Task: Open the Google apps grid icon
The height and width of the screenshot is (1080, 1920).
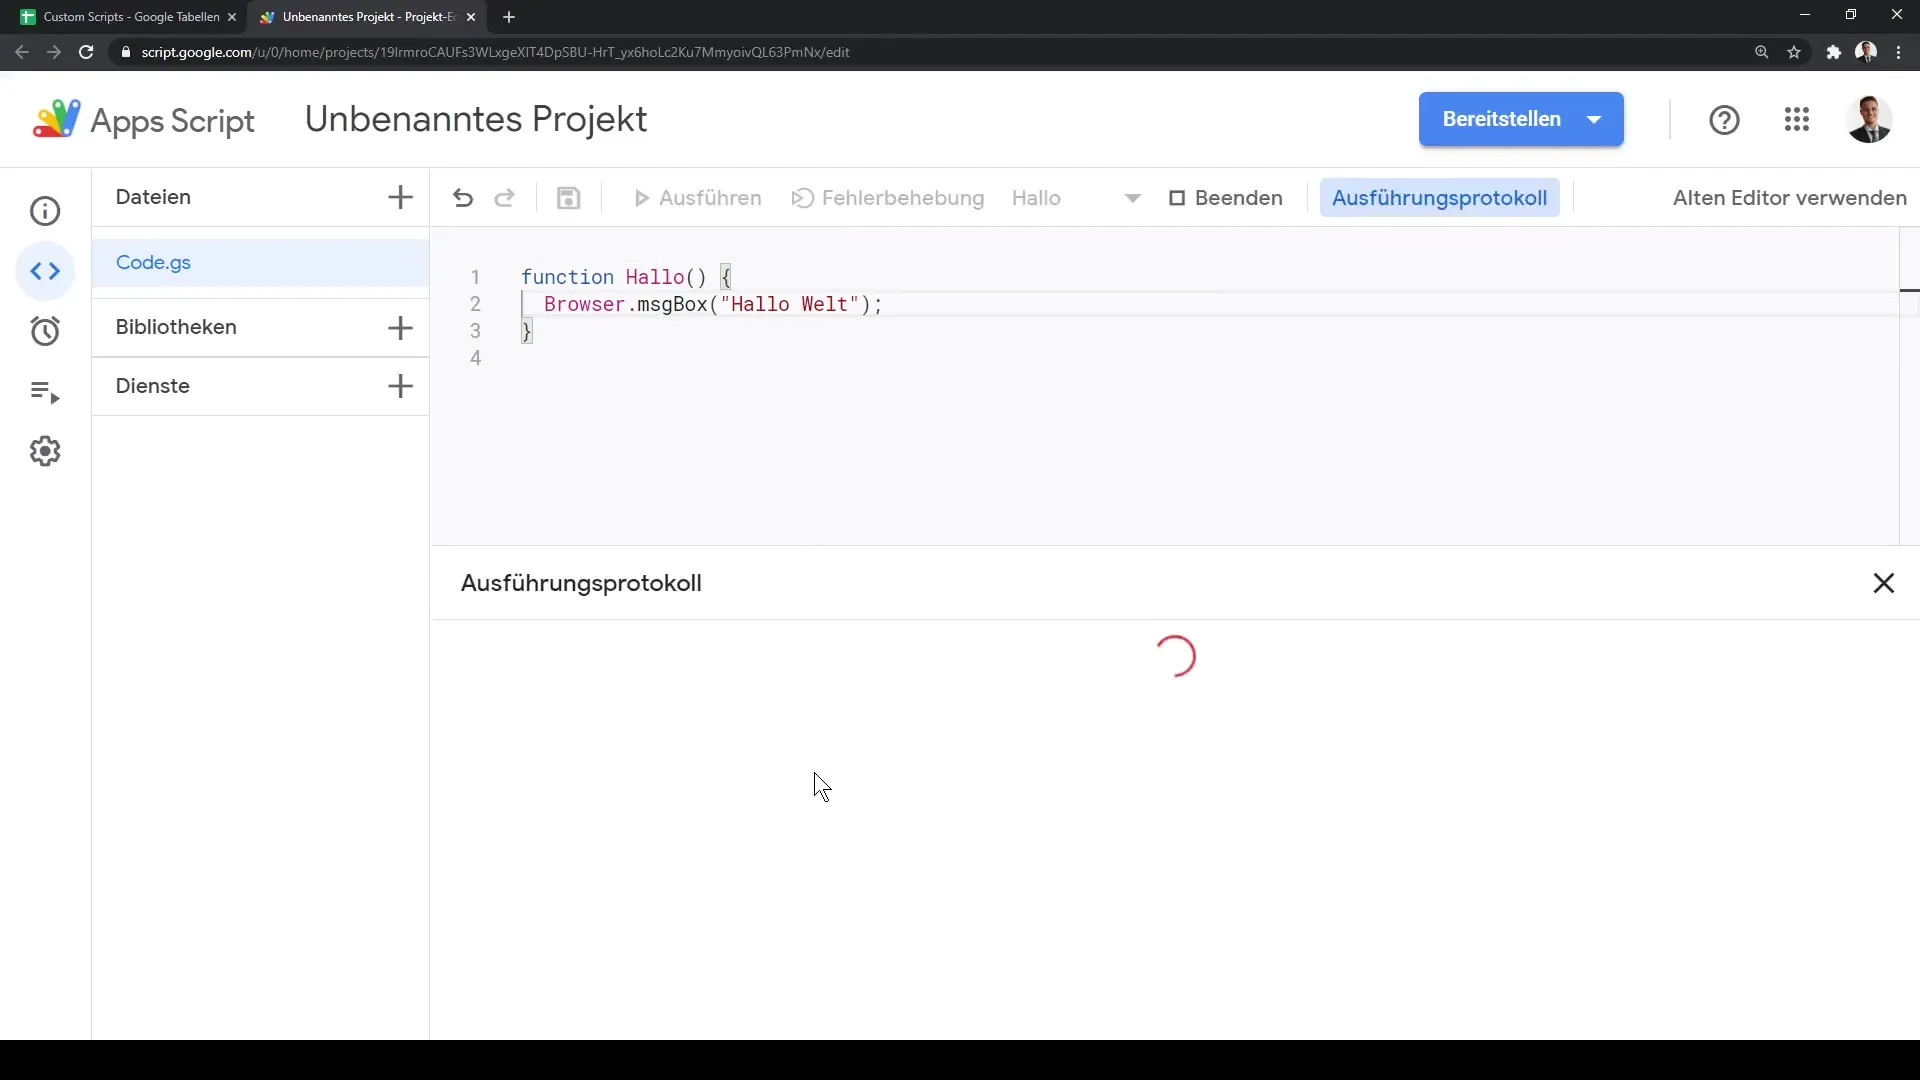Action: 1796,120
